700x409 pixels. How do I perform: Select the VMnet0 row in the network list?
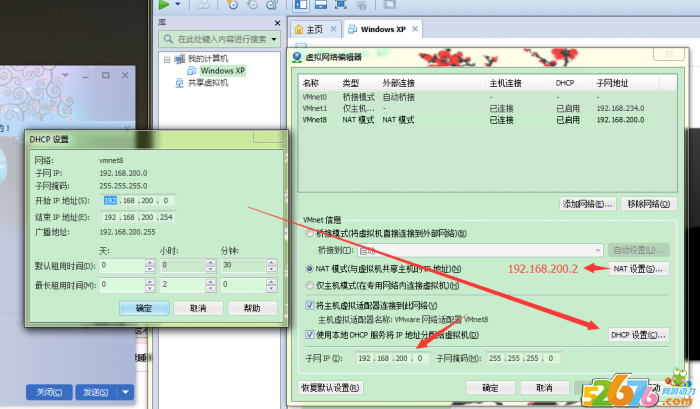click(487, 97)
